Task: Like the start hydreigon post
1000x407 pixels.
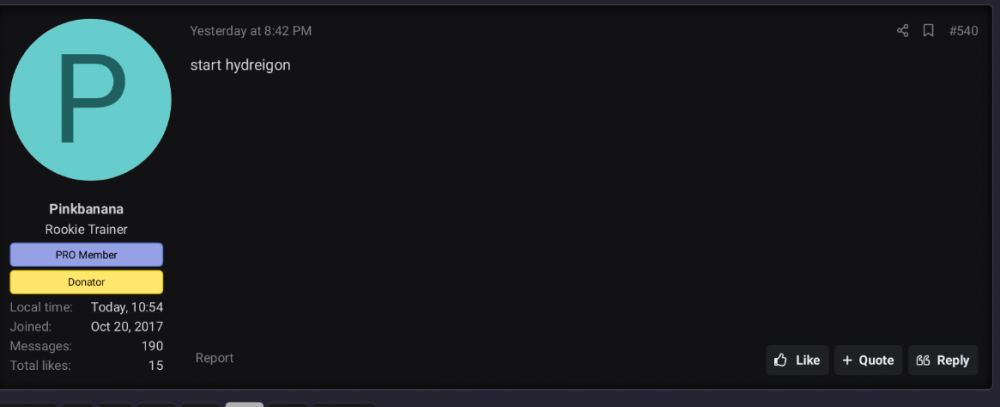Action: pyautogui.click(x=797, y=360)
